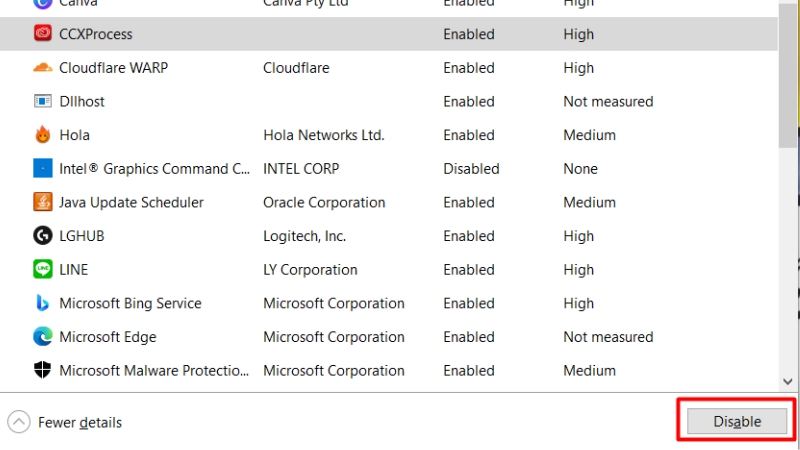
Task: Collapse view with Fewer details arrow
Action: (19, 422)
